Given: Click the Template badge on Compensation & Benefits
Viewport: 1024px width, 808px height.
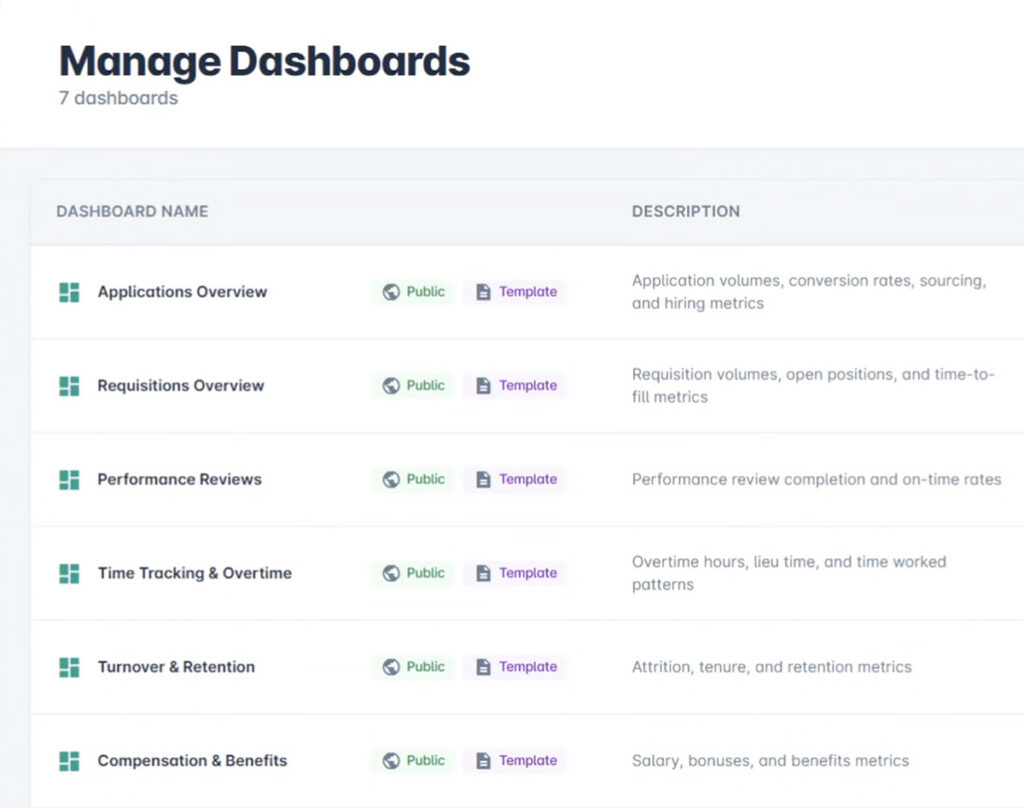Looking at the screenshot, I should tap(515, 761).
